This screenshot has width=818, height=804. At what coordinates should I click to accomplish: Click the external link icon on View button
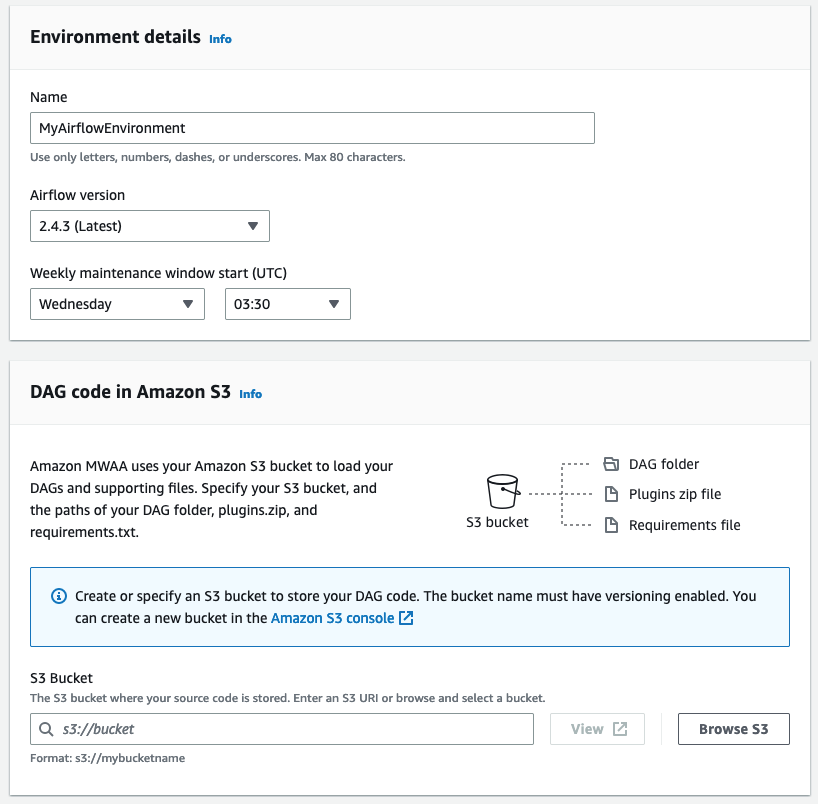pos(620,729)
